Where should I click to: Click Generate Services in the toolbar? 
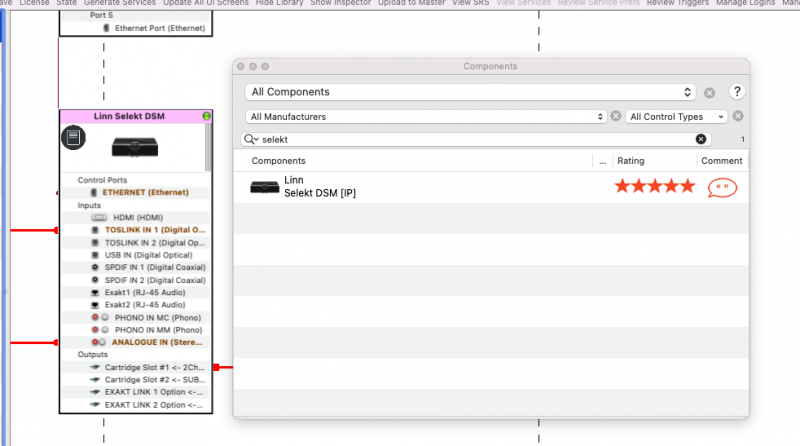click(x=120, y=3)
